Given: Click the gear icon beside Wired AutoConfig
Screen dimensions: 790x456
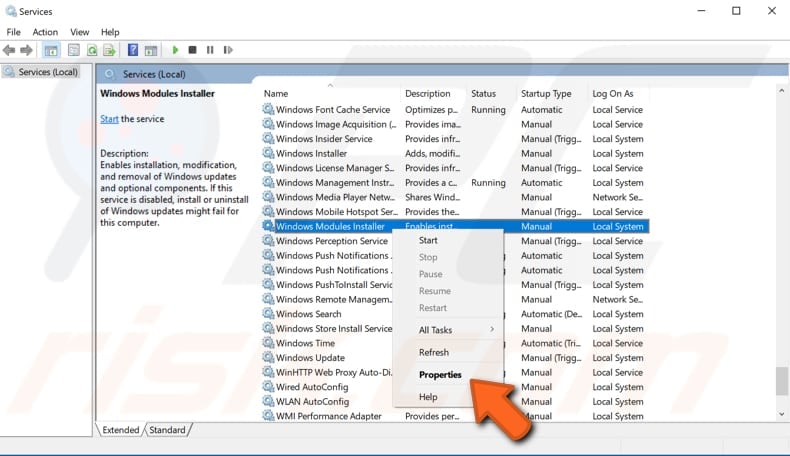Looking at the screenshot, I should 268,386.
